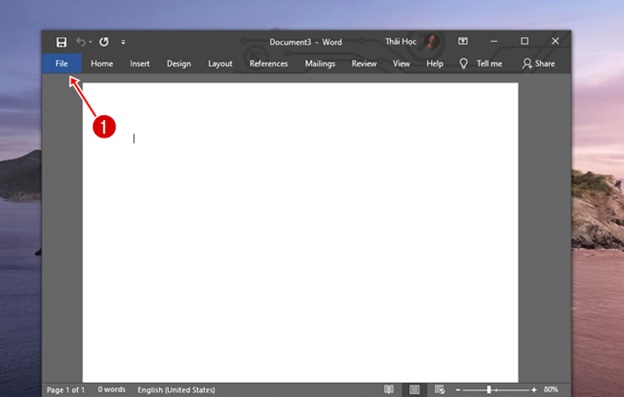
Task: Open the Layout tab
Action: pos(220,64)
